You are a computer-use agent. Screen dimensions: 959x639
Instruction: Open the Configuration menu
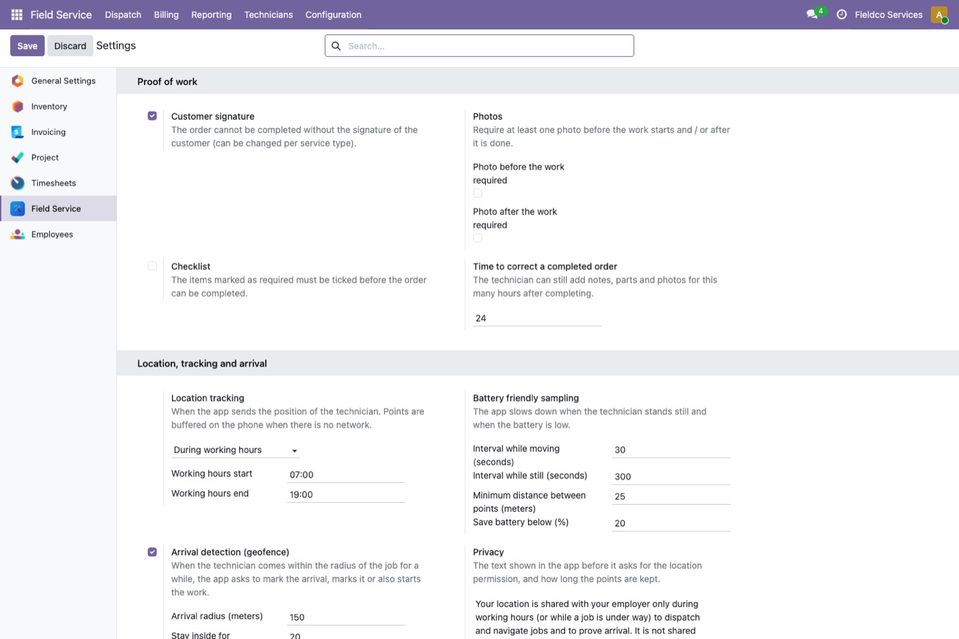[333, 15]
